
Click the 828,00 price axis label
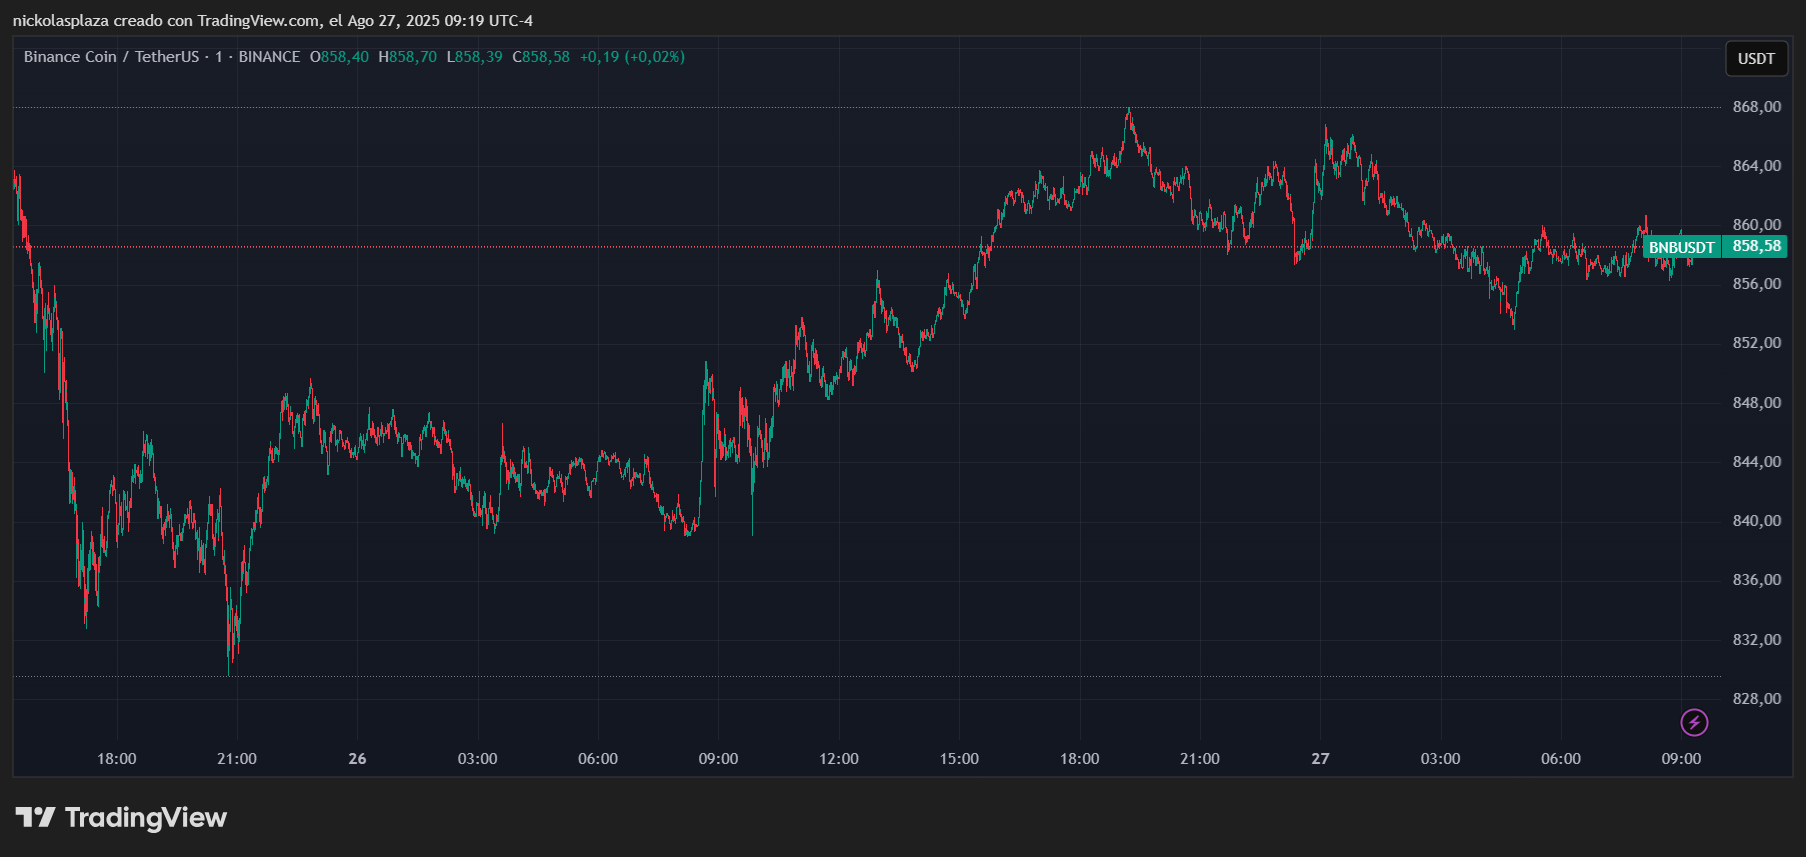coord(1756,699)
